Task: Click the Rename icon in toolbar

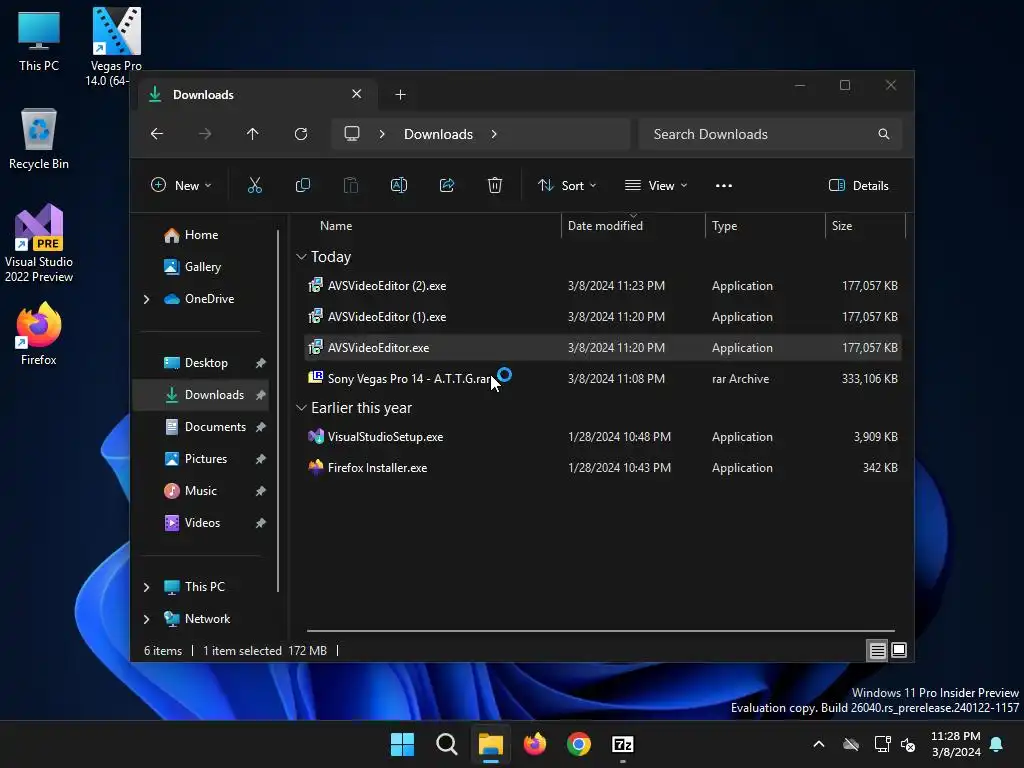Action: [399, 185]
